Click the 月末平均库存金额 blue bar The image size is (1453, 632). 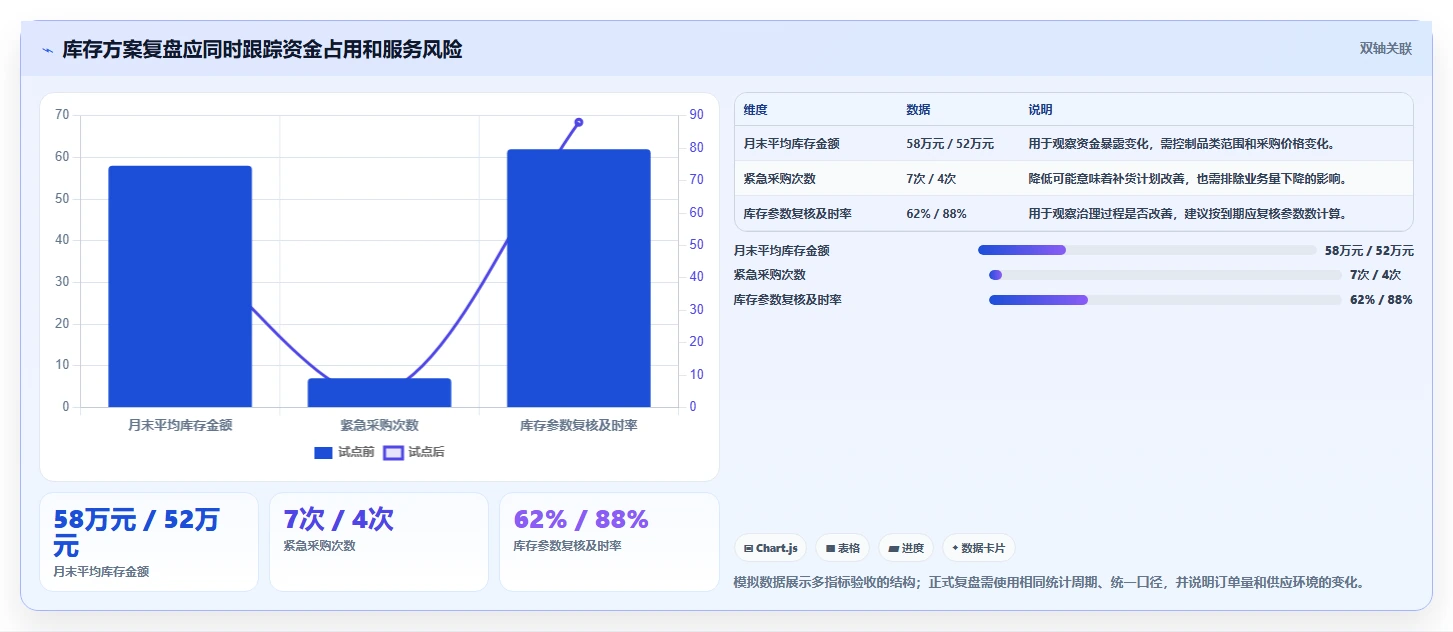180,286
